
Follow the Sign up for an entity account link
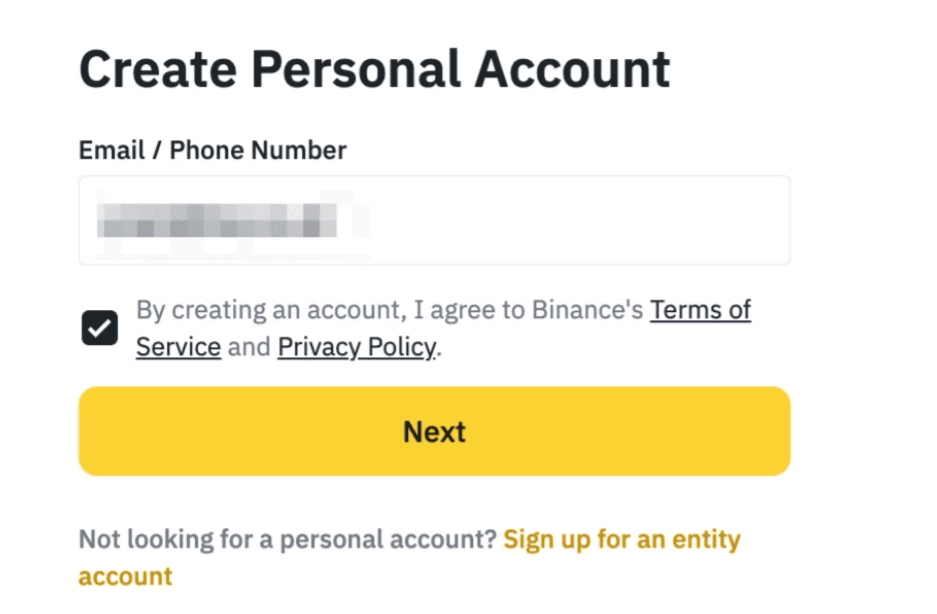621,540
